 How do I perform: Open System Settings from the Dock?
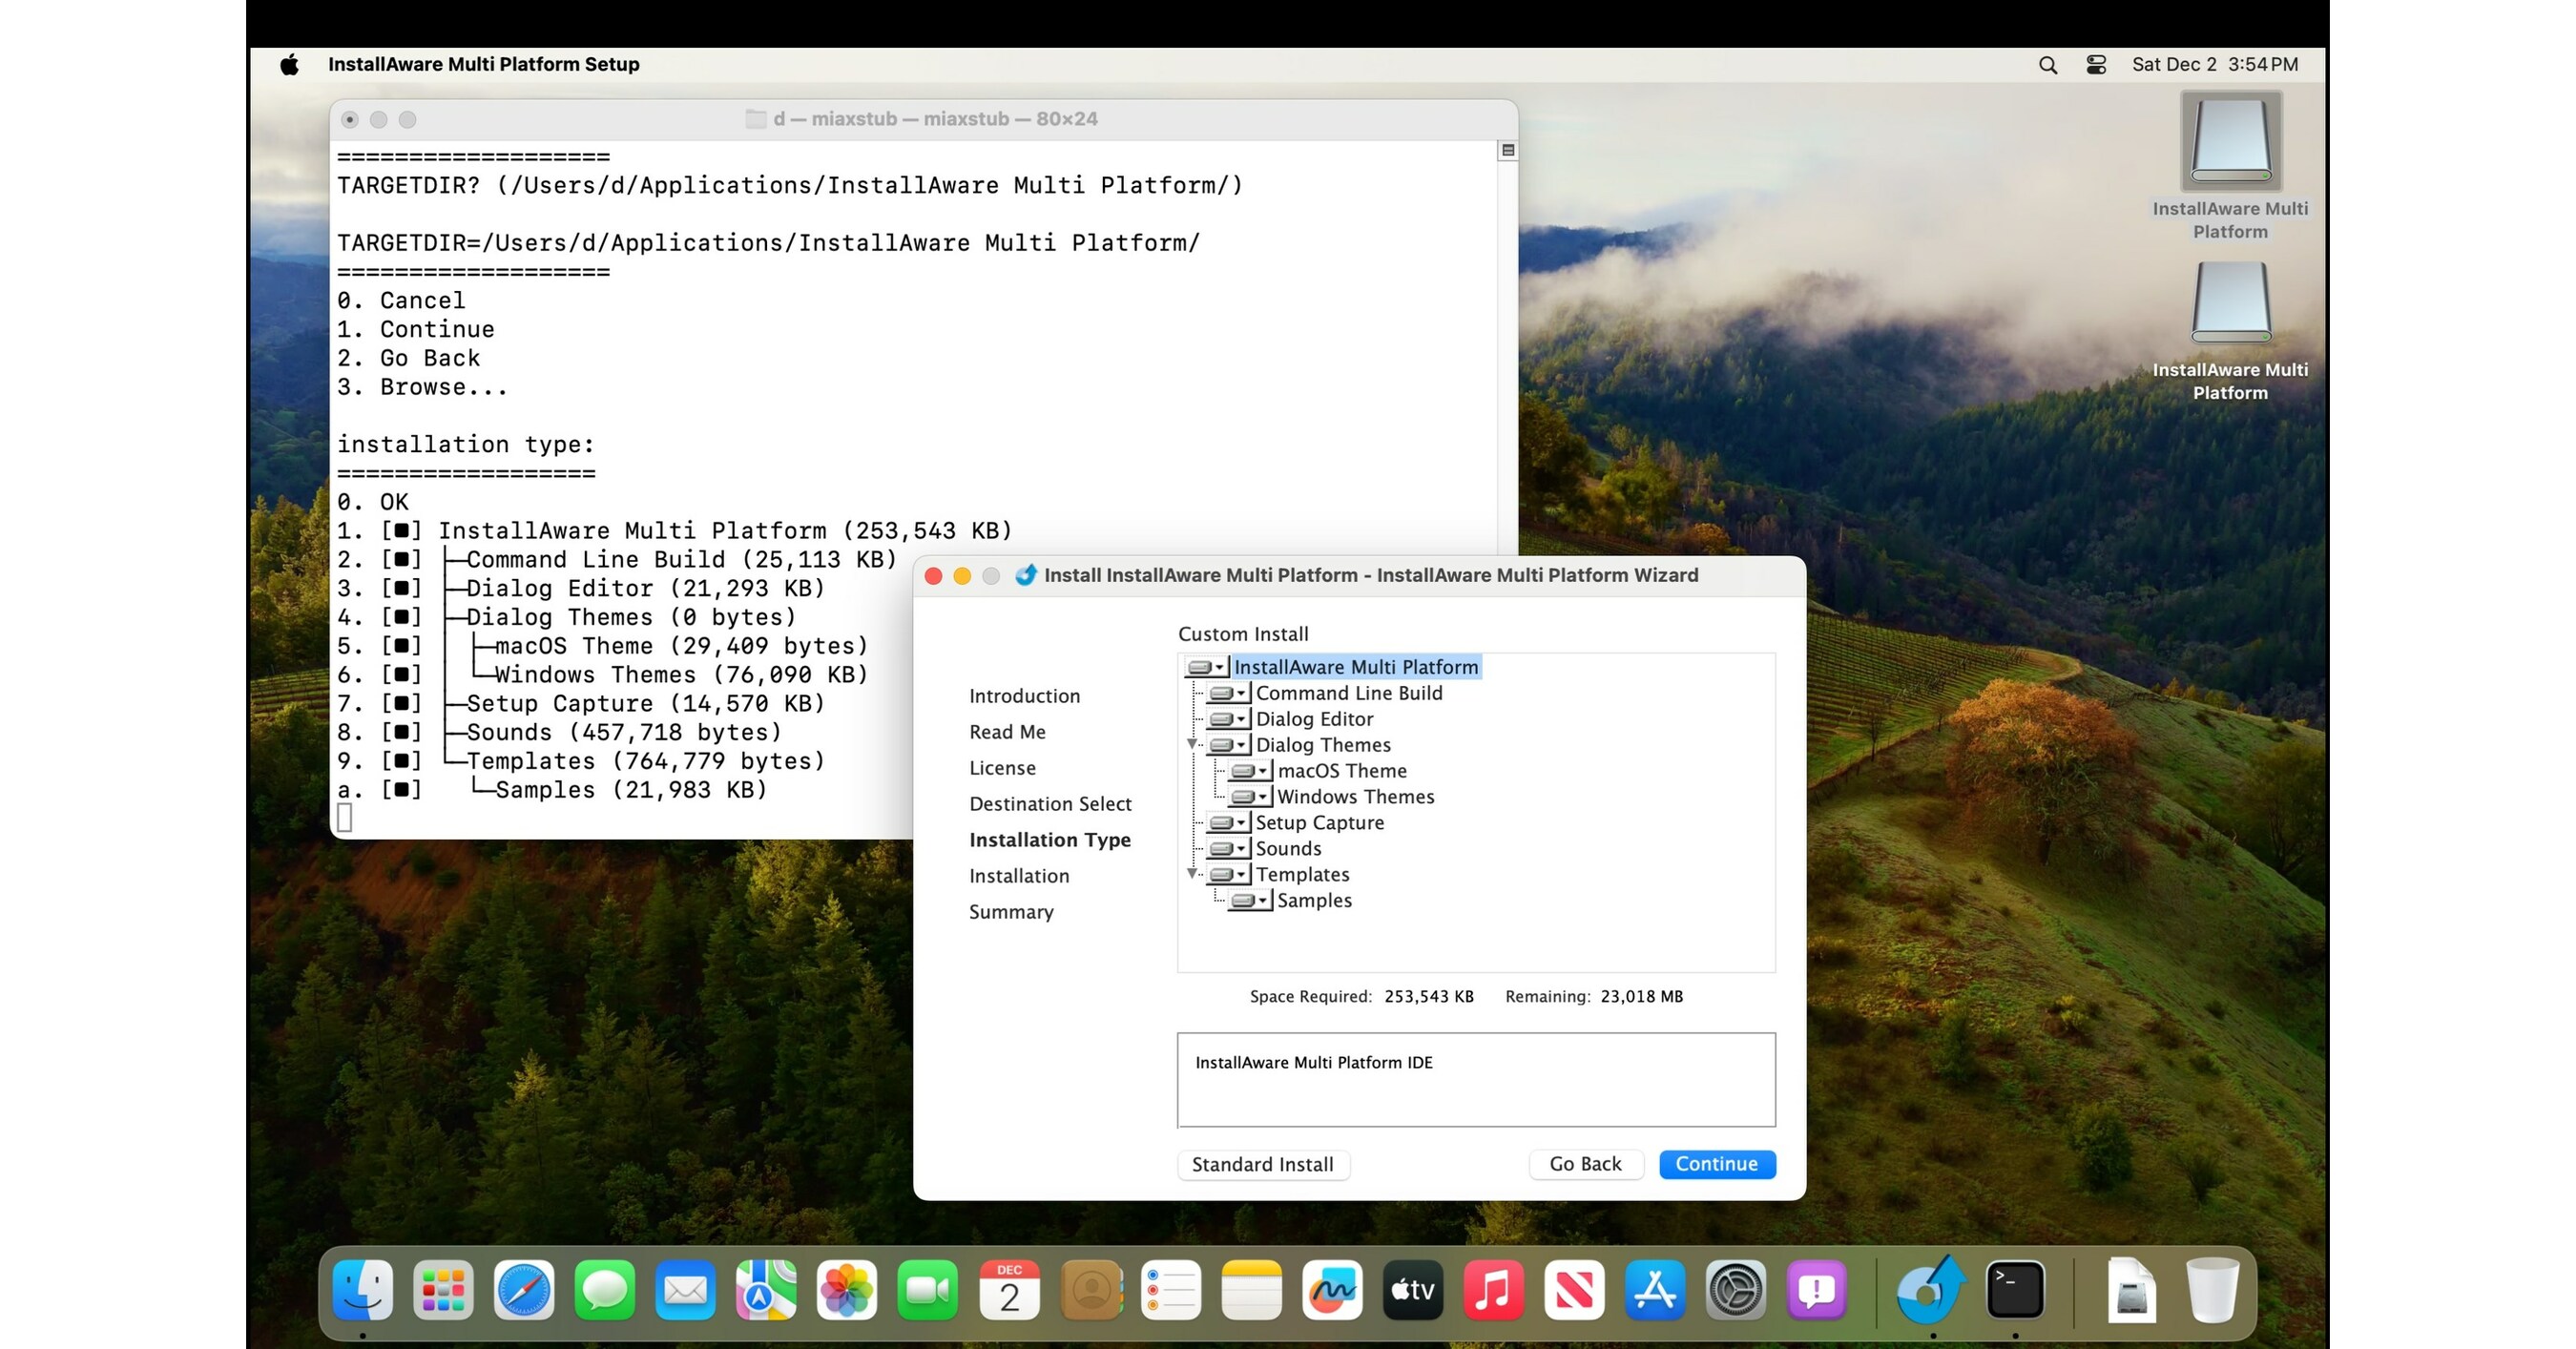1736,1290
